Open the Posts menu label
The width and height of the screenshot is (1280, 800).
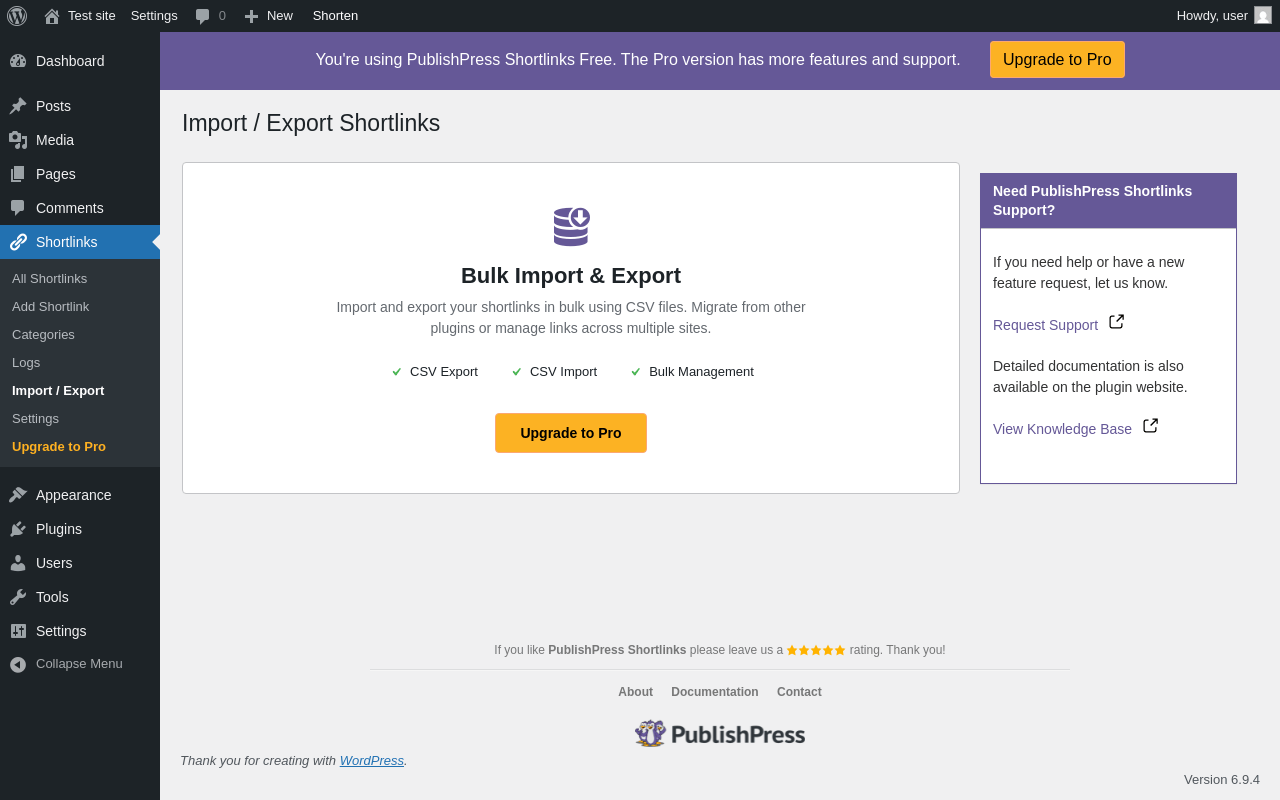53,106
